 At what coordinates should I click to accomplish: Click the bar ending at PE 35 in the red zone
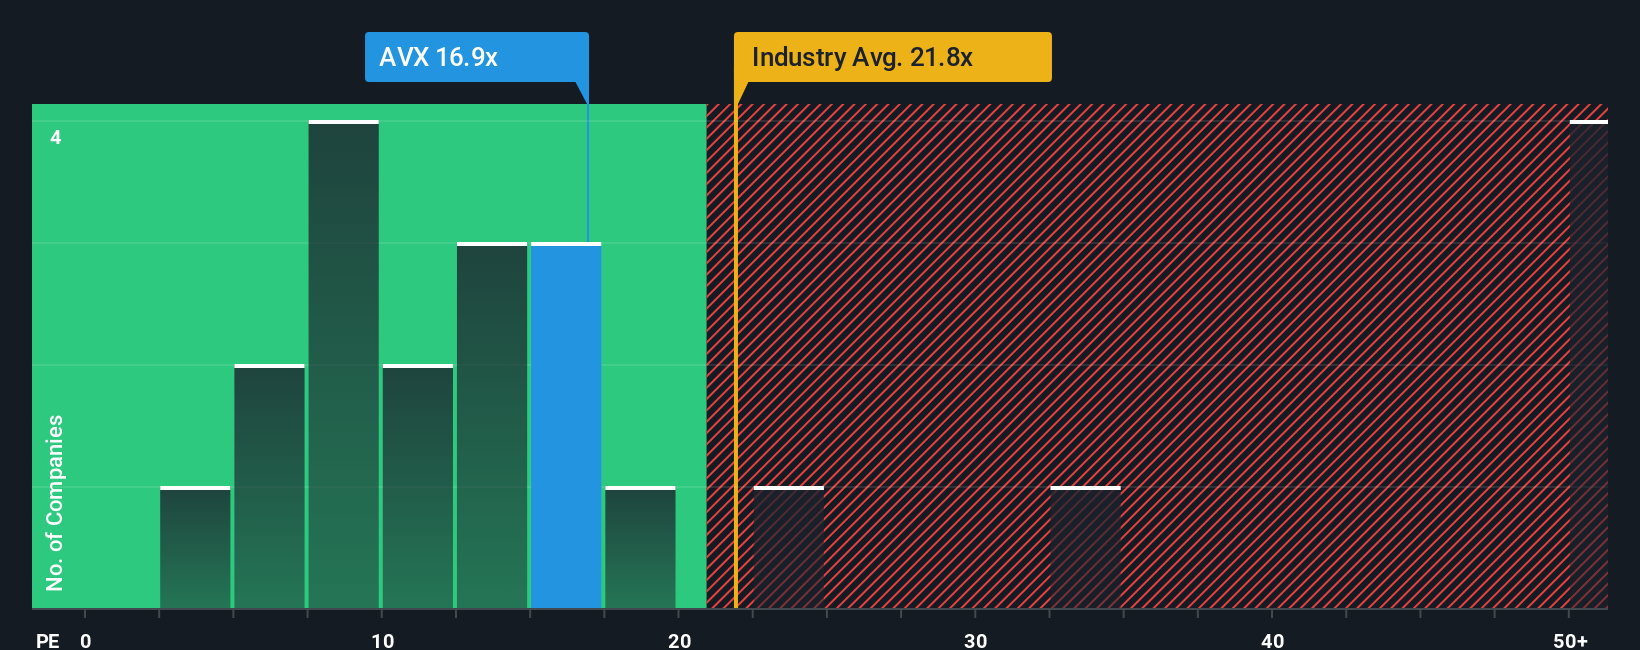1085,547
